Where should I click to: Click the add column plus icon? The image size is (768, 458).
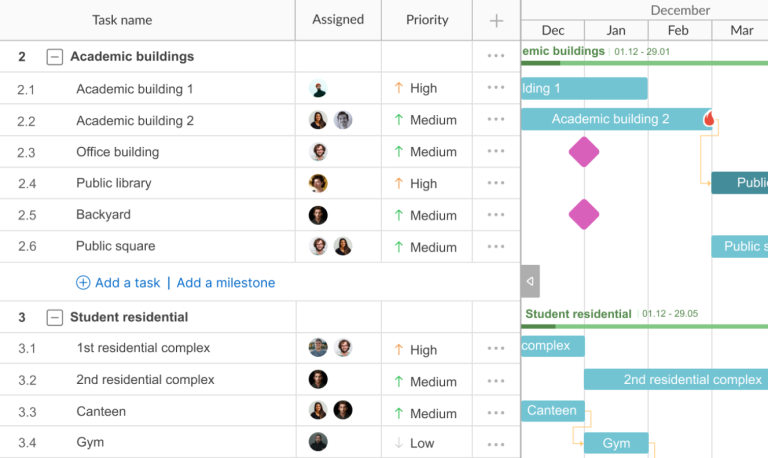(x=496, y=20)
